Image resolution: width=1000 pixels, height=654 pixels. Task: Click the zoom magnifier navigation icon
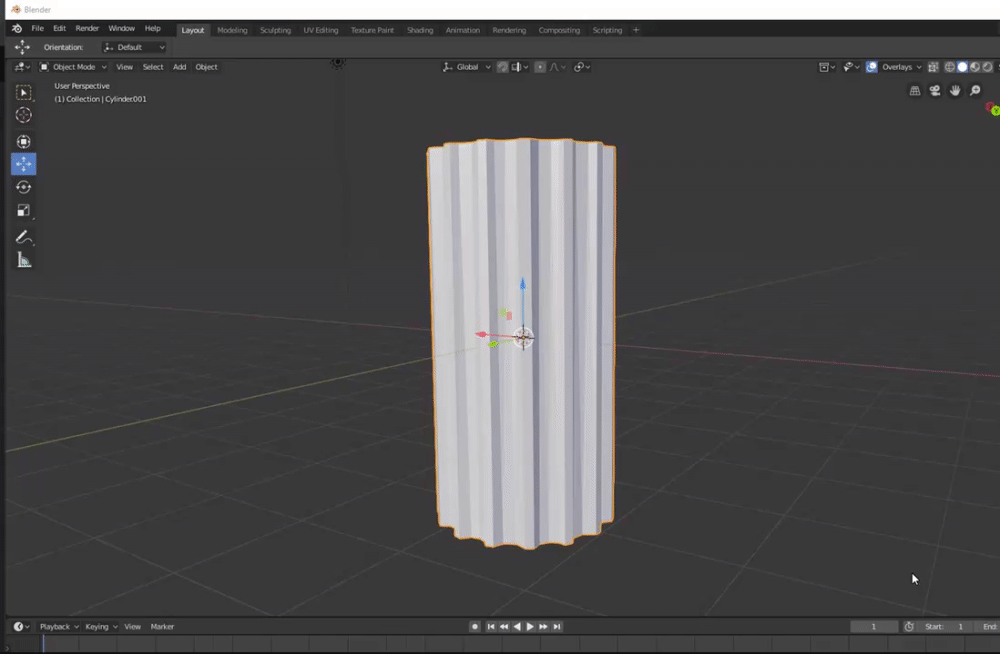click(x=975, y=91)
